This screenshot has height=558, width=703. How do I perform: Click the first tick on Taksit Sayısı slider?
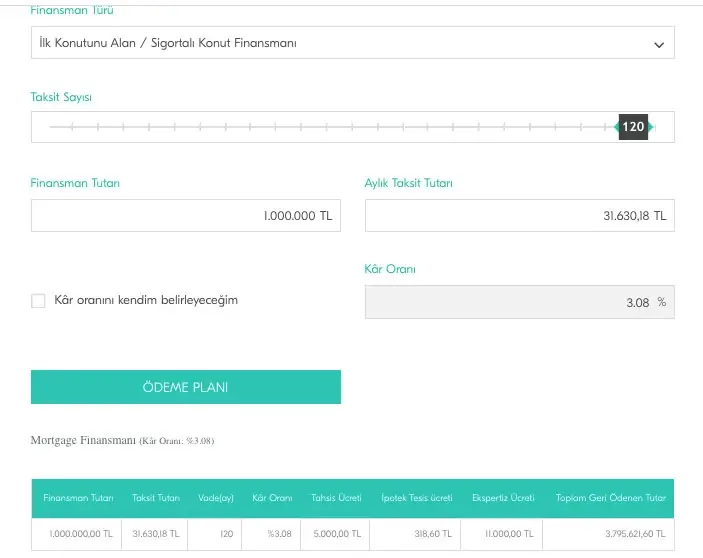74,127
